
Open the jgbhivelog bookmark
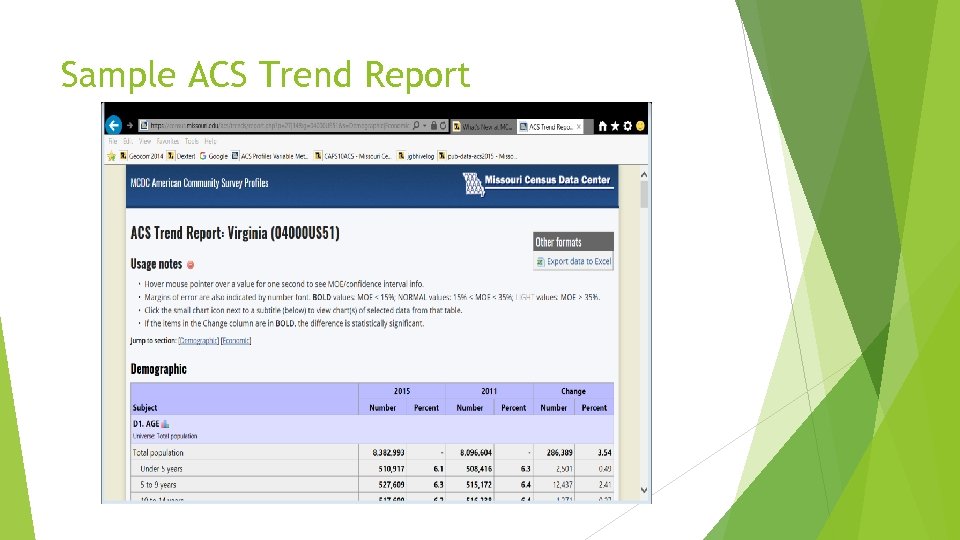click(x=416, y=156)
